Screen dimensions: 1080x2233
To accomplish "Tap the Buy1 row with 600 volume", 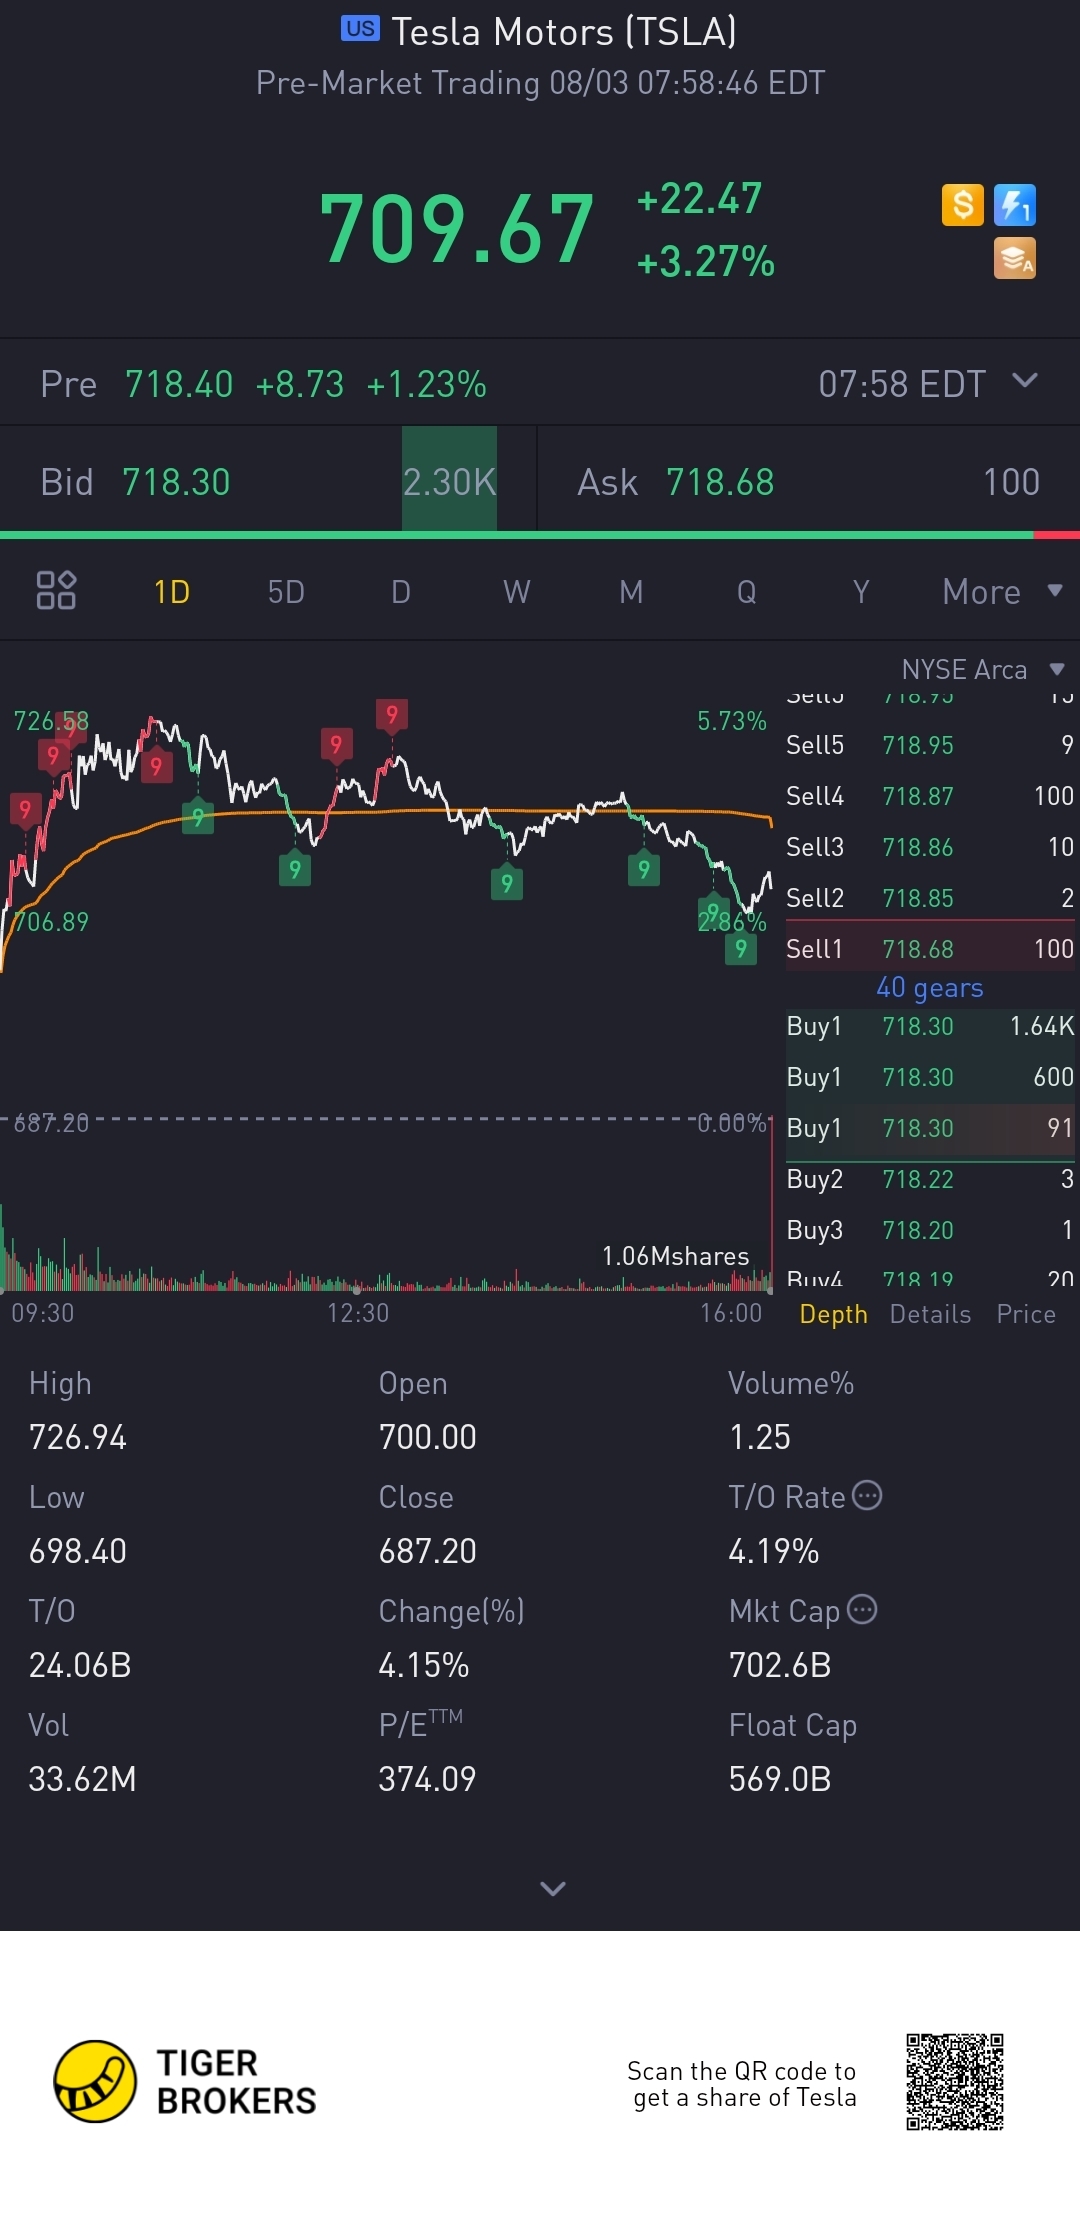I will [x=930, y=1077].
